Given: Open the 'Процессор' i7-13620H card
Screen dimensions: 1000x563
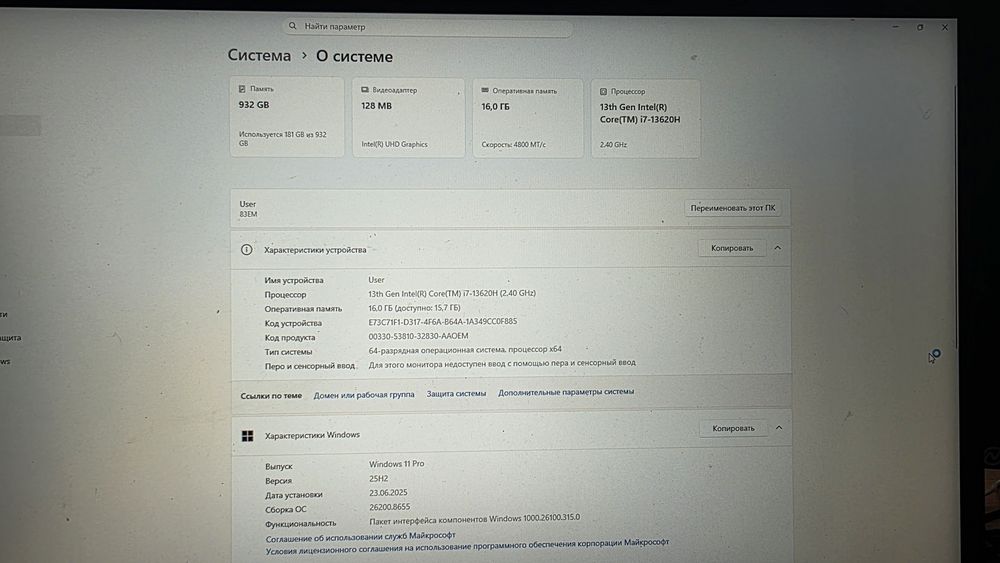Looking at the screenshot, I should 645,119.
